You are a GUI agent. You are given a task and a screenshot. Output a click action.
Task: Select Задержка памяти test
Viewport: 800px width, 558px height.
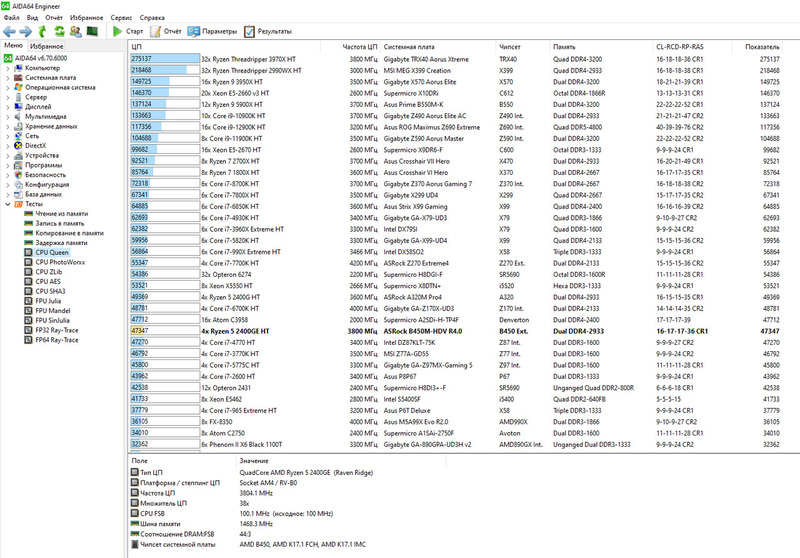(56, 243)
